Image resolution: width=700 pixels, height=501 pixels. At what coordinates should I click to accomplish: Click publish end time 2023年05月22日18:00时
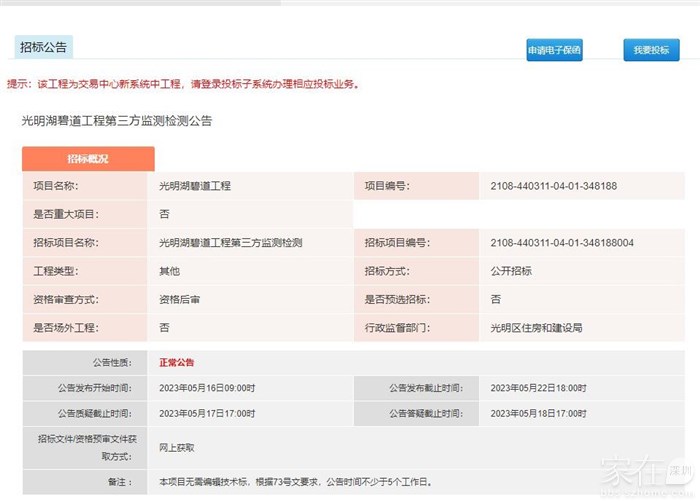pos(538,388)
